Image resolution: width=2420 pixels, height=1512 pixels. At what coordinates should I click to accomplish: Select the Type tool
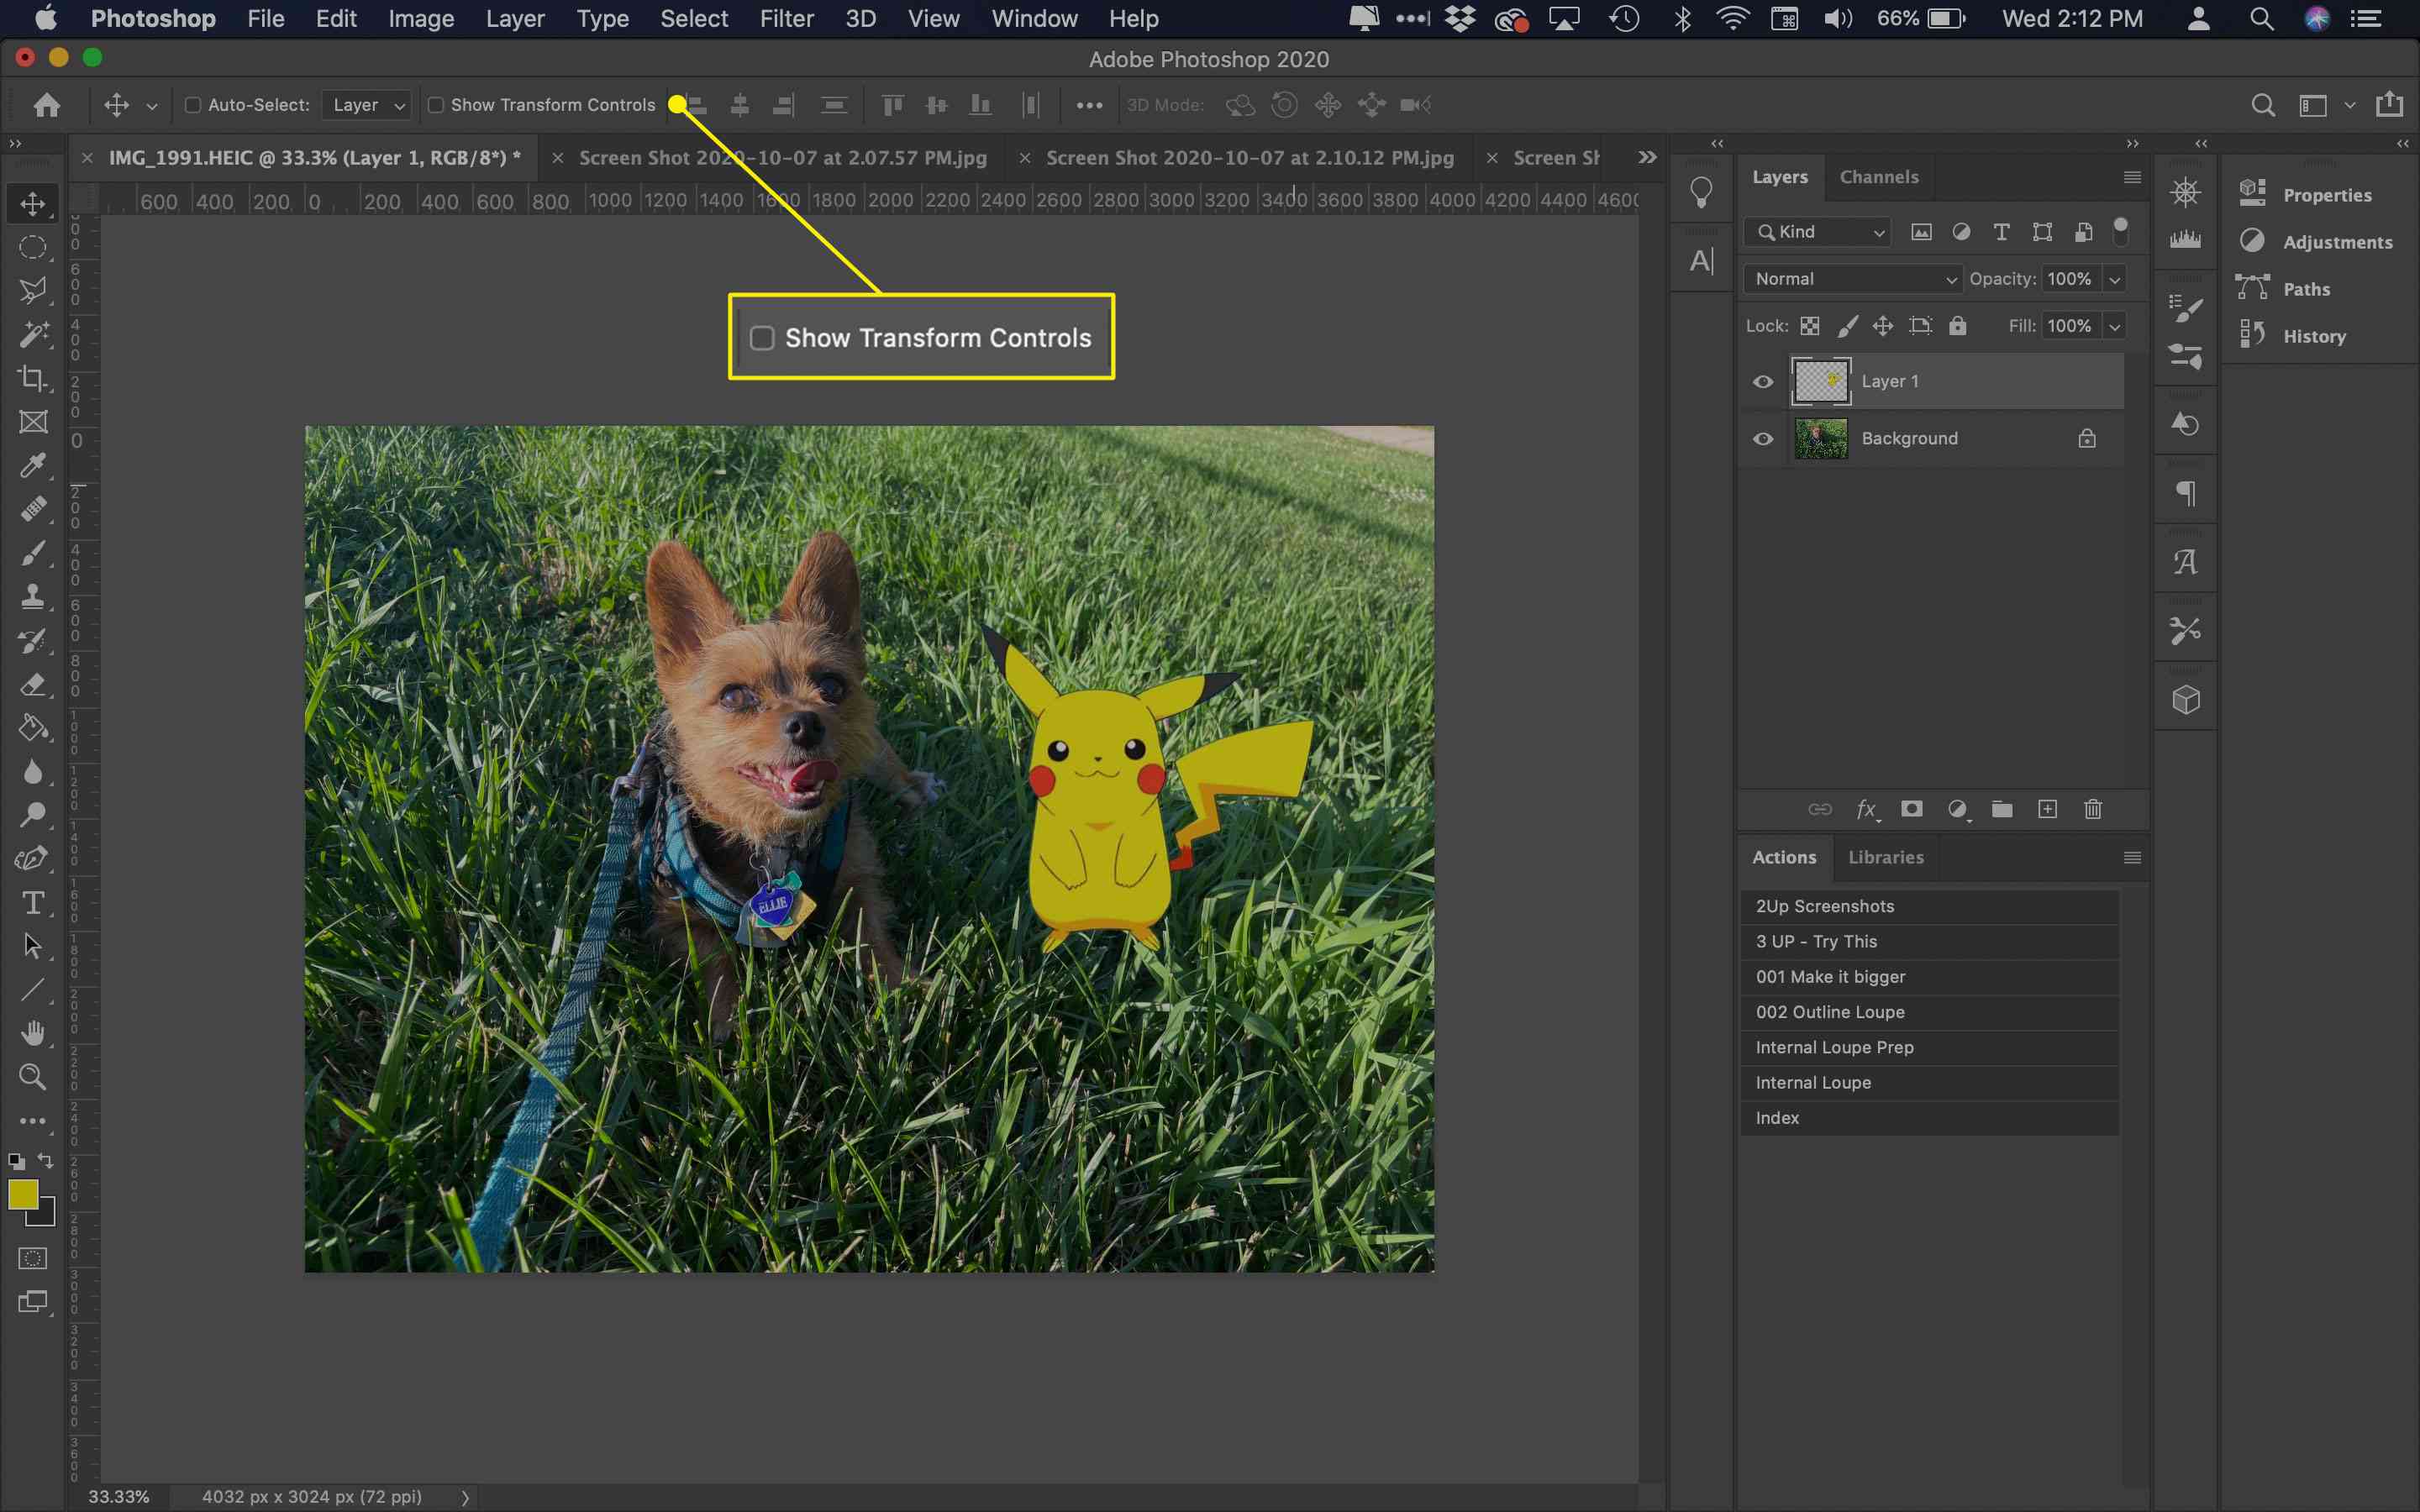click(31, 902)
